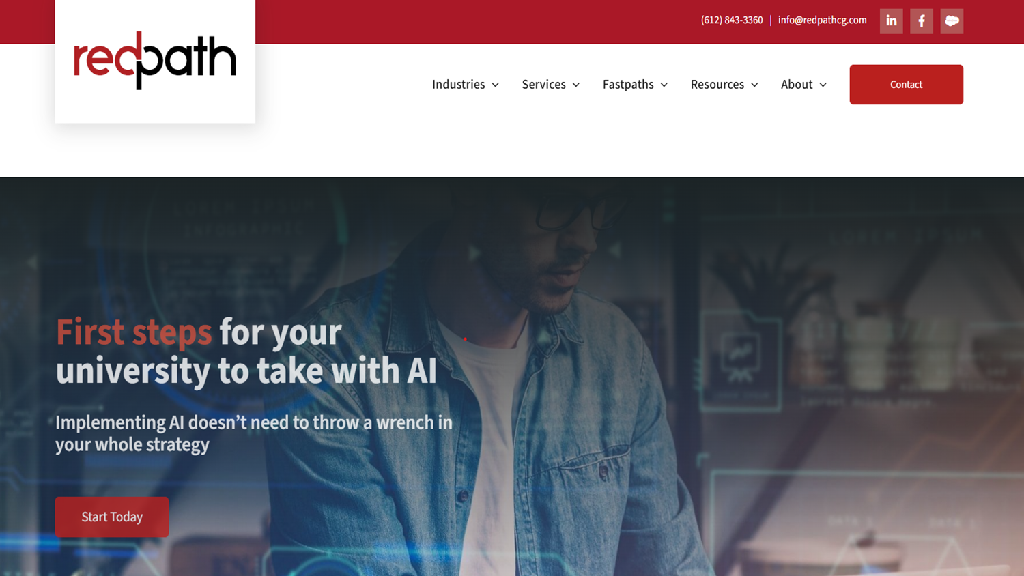Click the Start Today button

112,517
